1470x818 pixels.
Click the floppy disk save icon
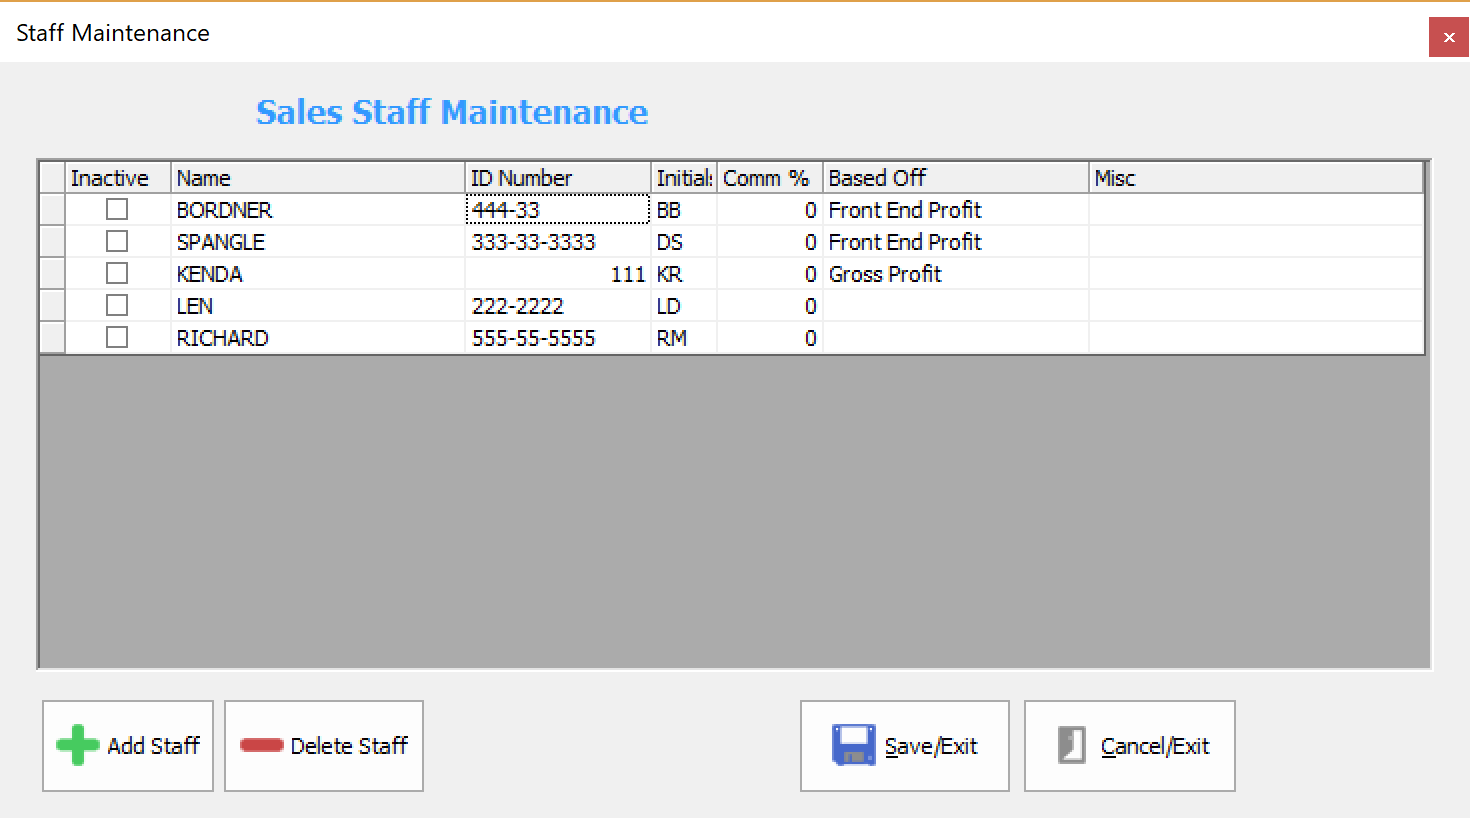point(852,743)
